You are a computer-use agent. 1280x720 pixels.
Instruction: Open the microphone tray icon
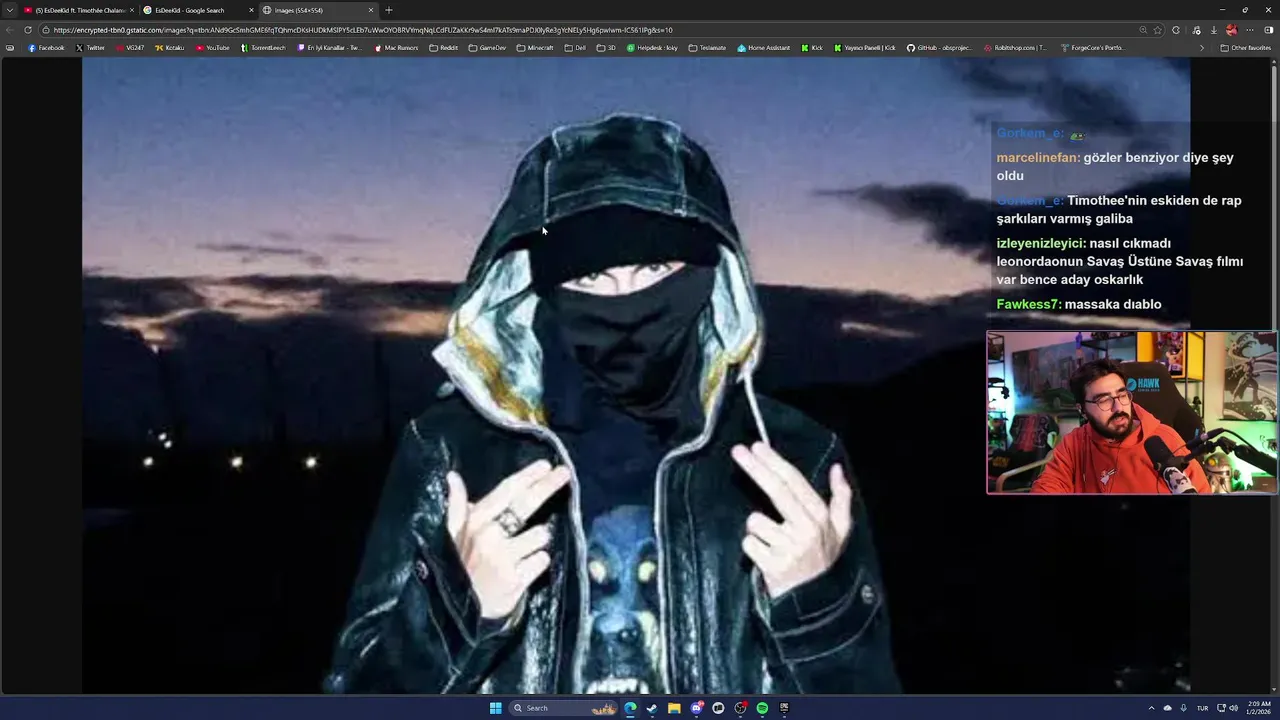pos(1183,708)
